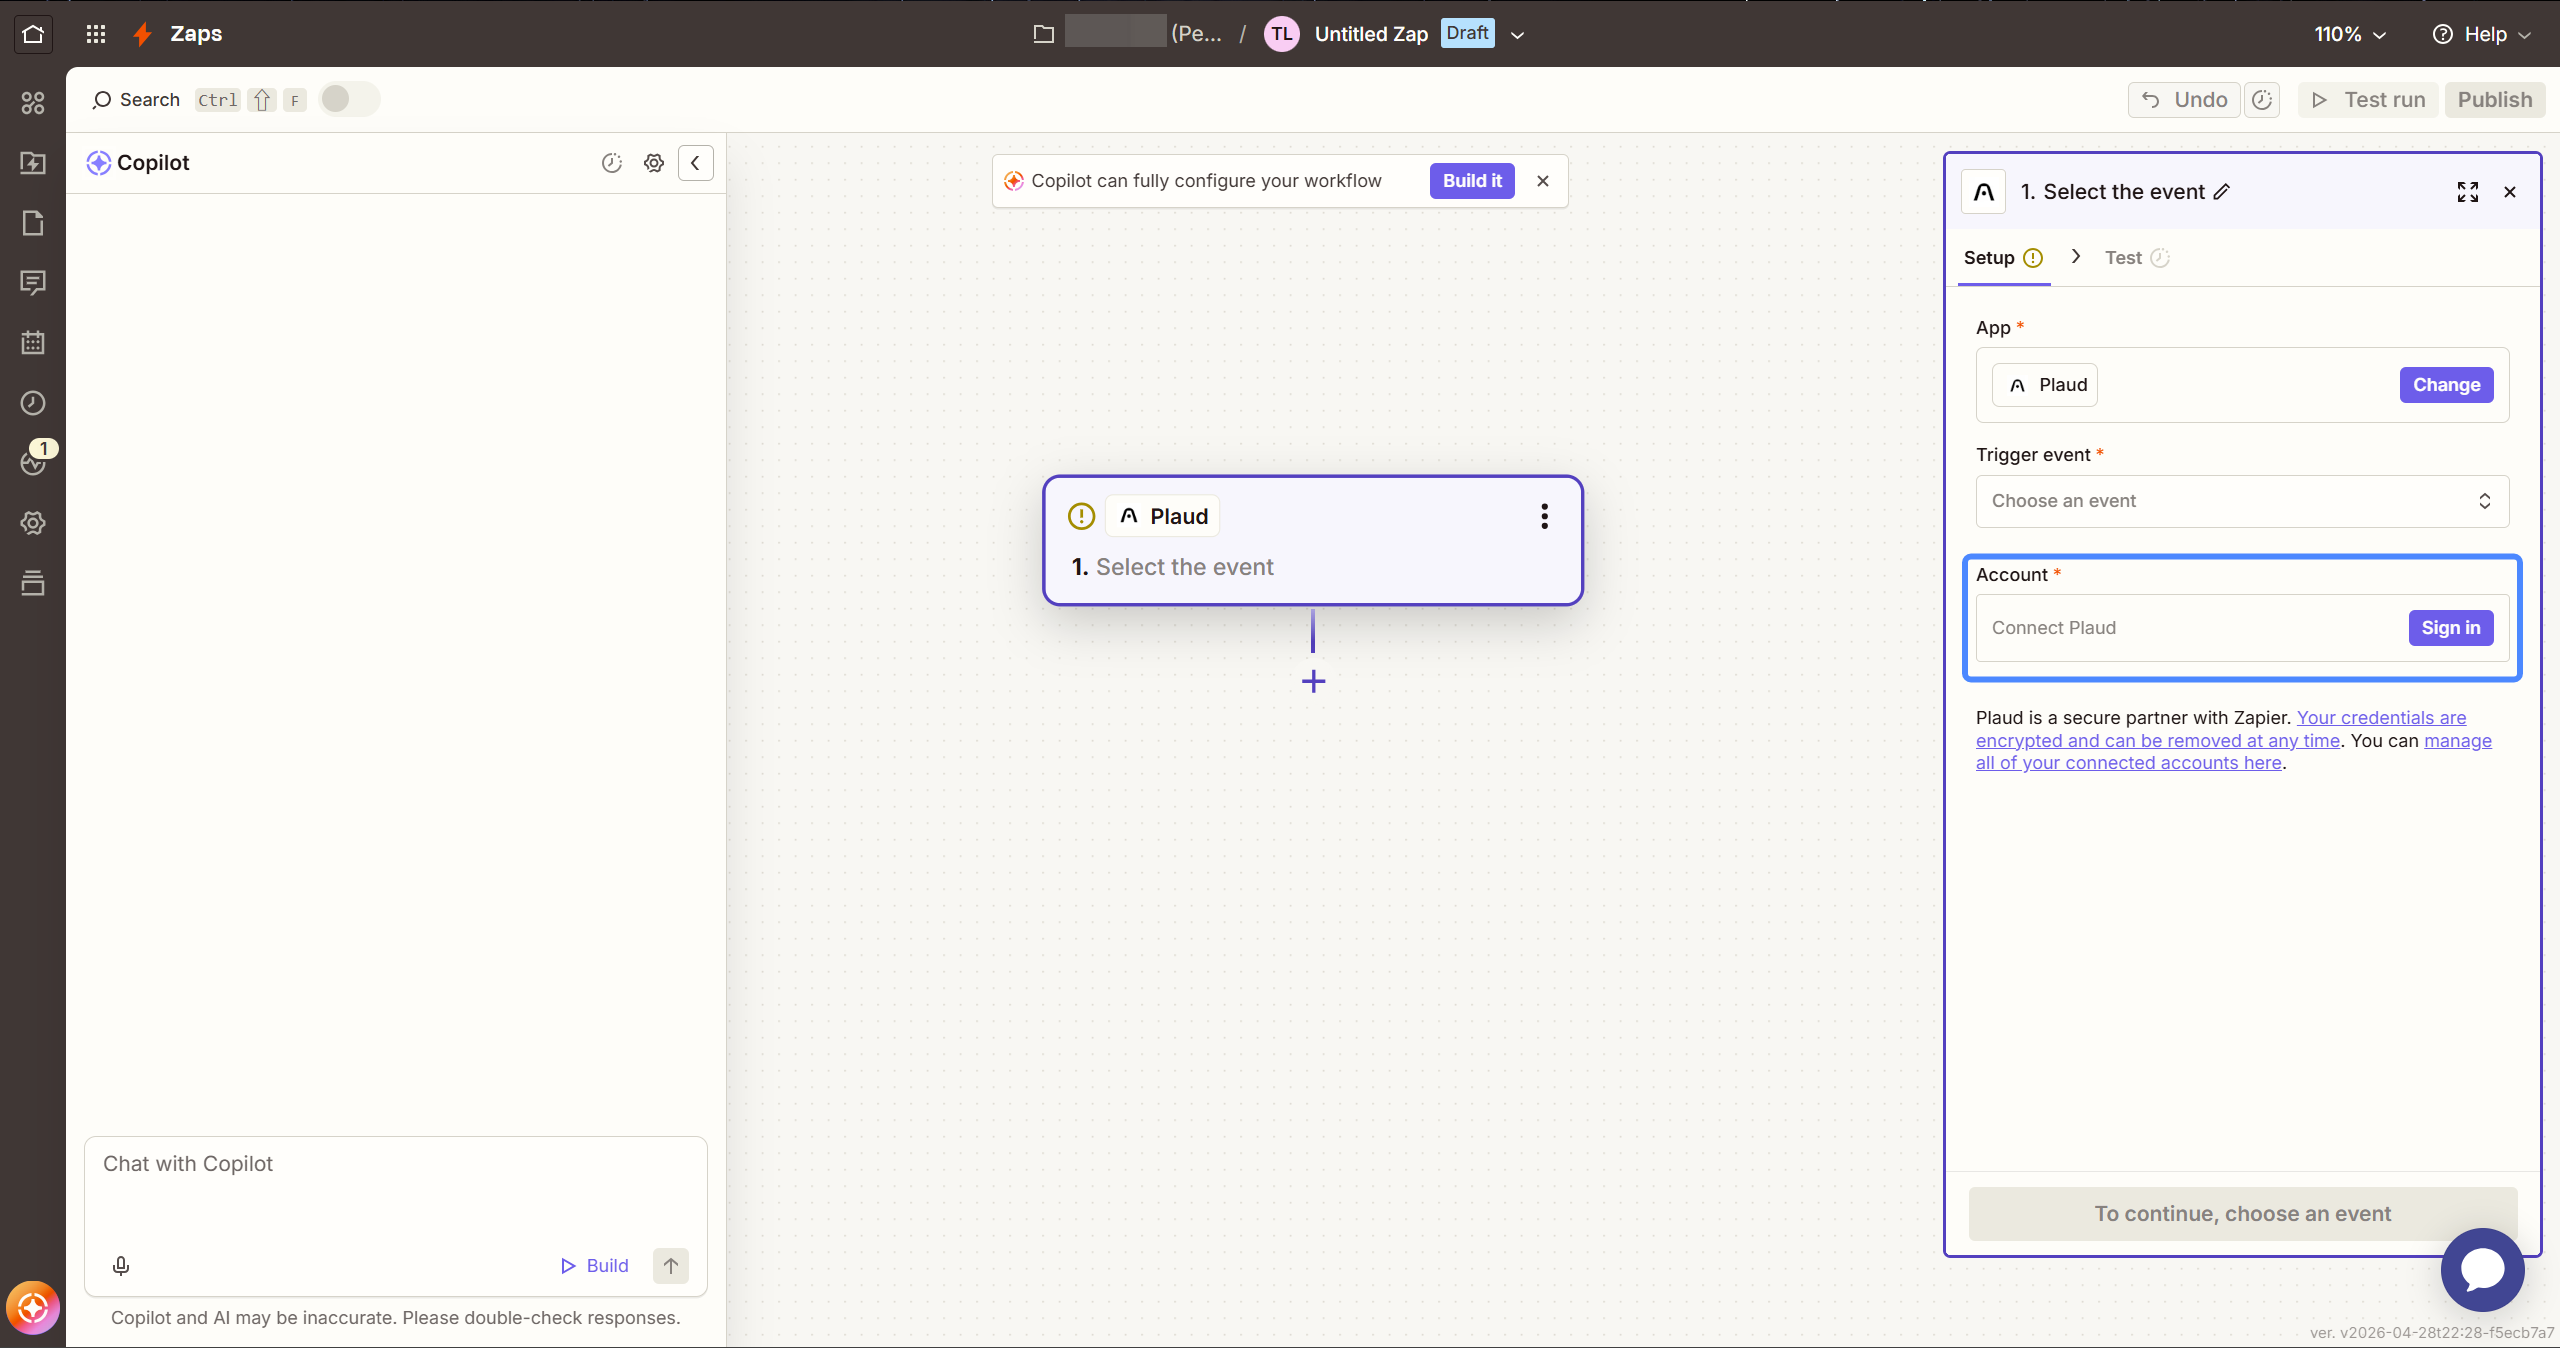Viewport: 2560px width, 1348px height.
Task: Open the apps grid menu
Action: click(96, 34)
